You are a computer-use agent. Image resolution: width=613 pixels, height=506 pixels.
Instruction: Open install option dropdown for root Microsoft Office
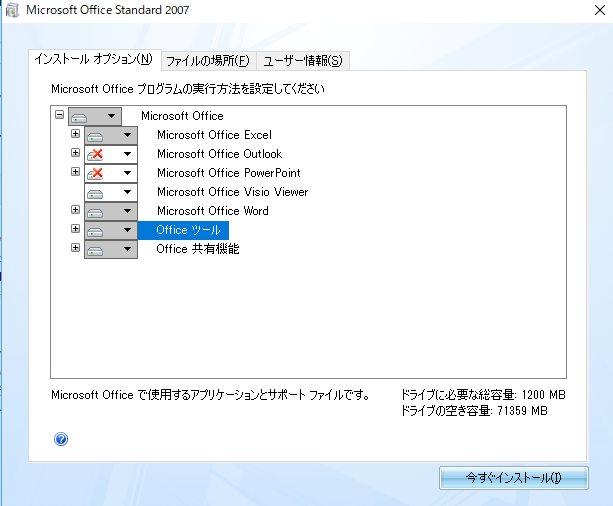(x=111, y=116)
